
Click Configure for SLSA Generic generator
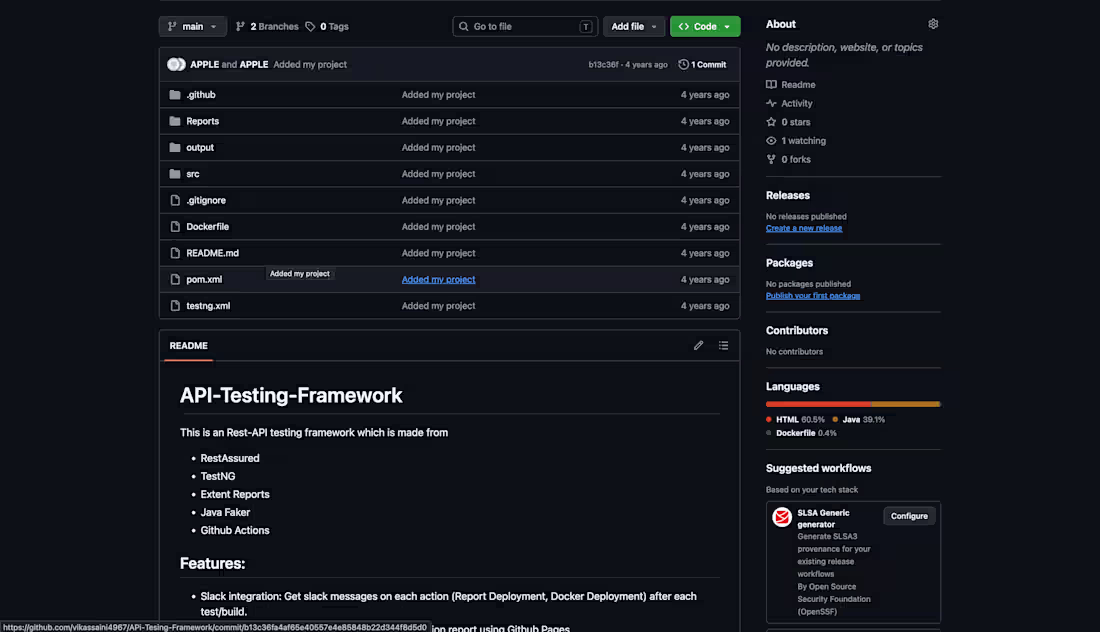pos(908,516)
